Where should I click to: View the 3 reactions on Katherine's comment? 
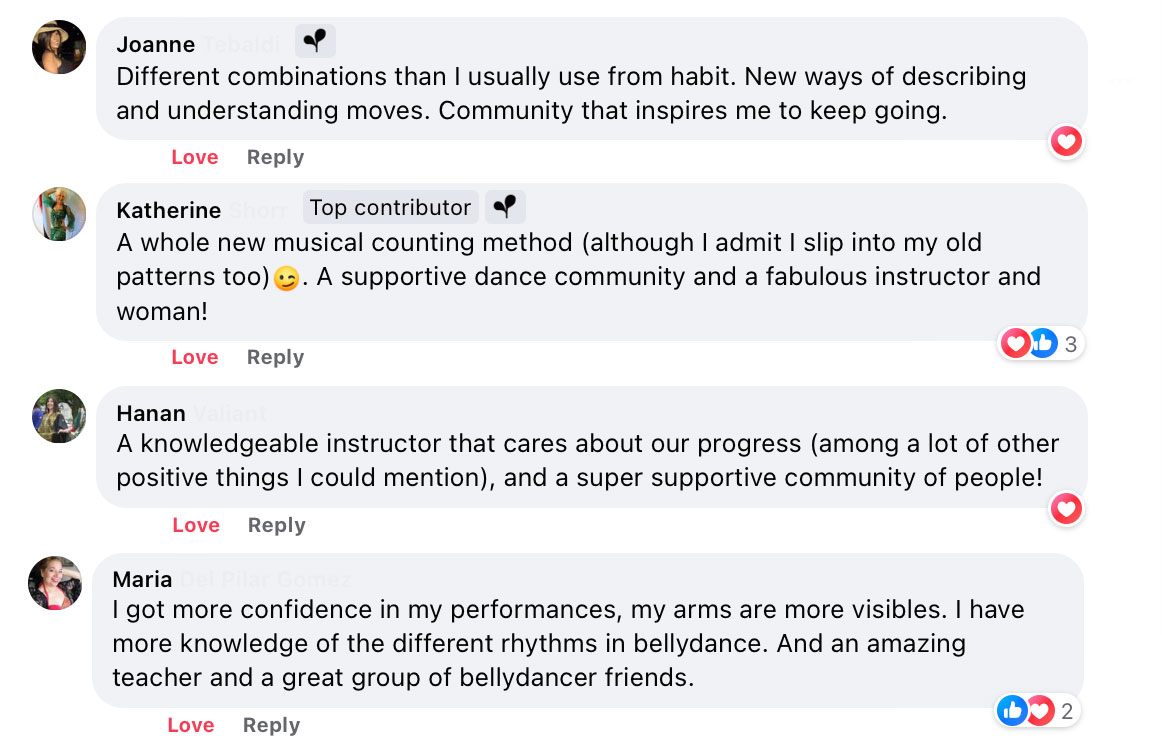[x=1040, y=344]
